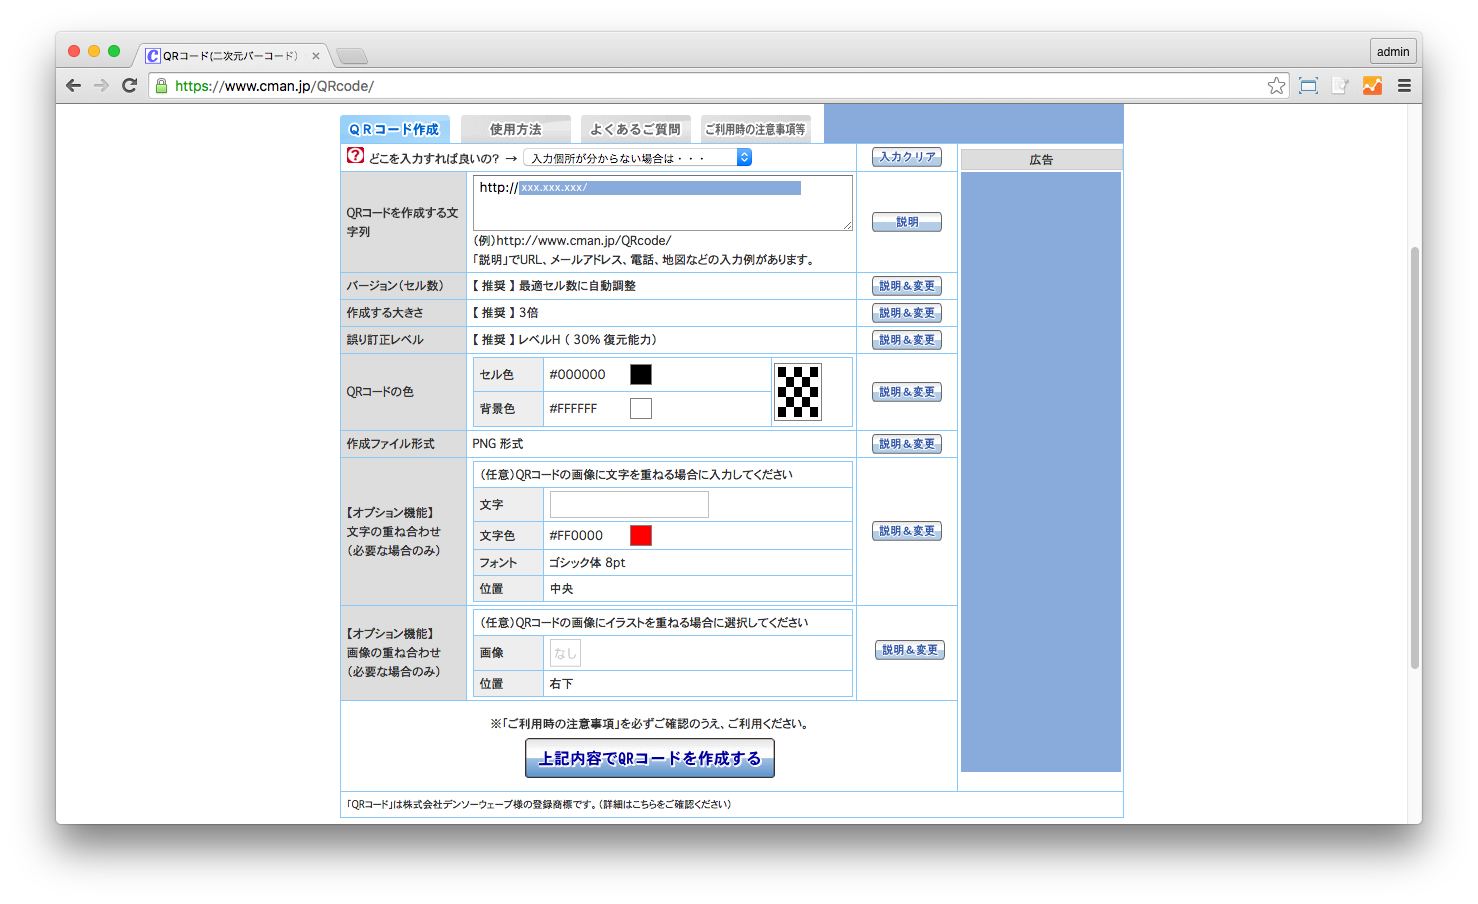Click the green padlock security icon
Viewport: 1478px width, 904px height.
161,86
